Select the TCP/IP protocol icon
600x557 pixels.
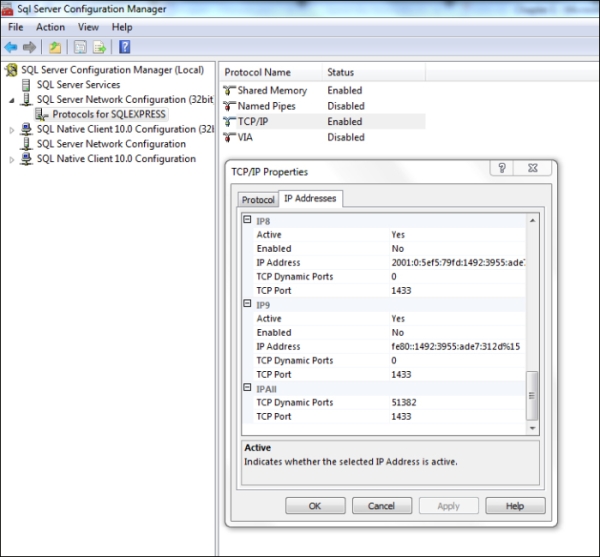(229, 122)
